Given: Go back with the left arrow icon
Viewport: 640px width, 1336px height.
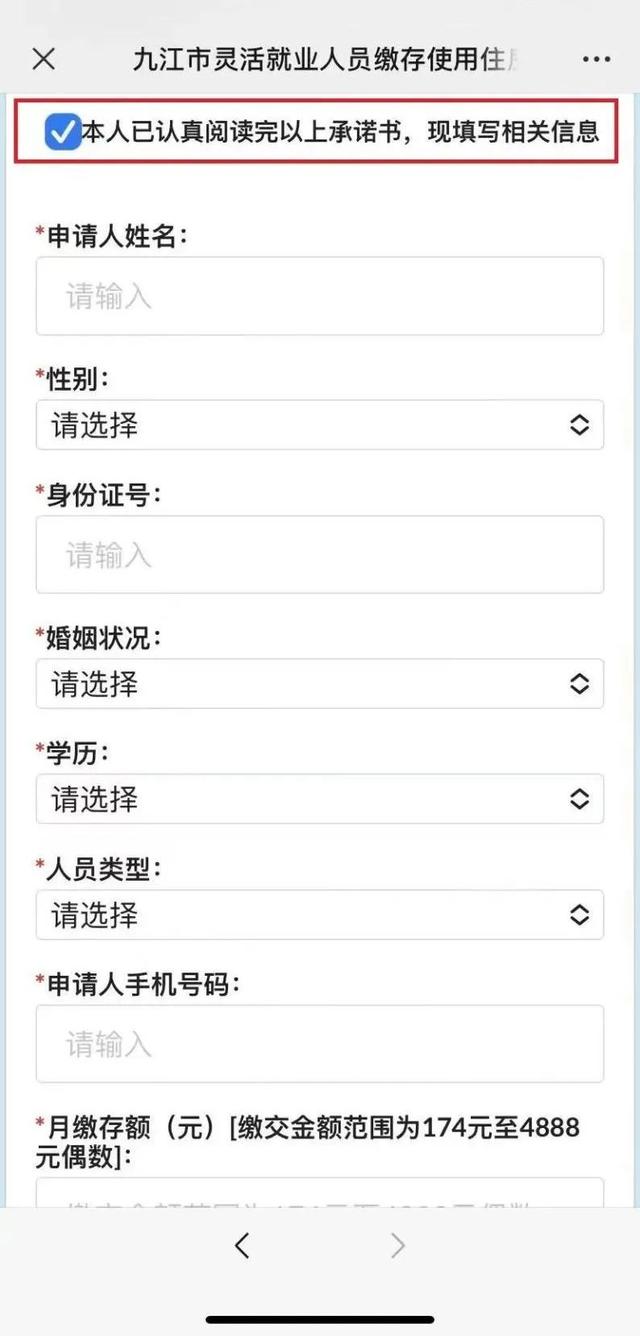Looking at the screenshot, I should click(x=242, y=1244).
